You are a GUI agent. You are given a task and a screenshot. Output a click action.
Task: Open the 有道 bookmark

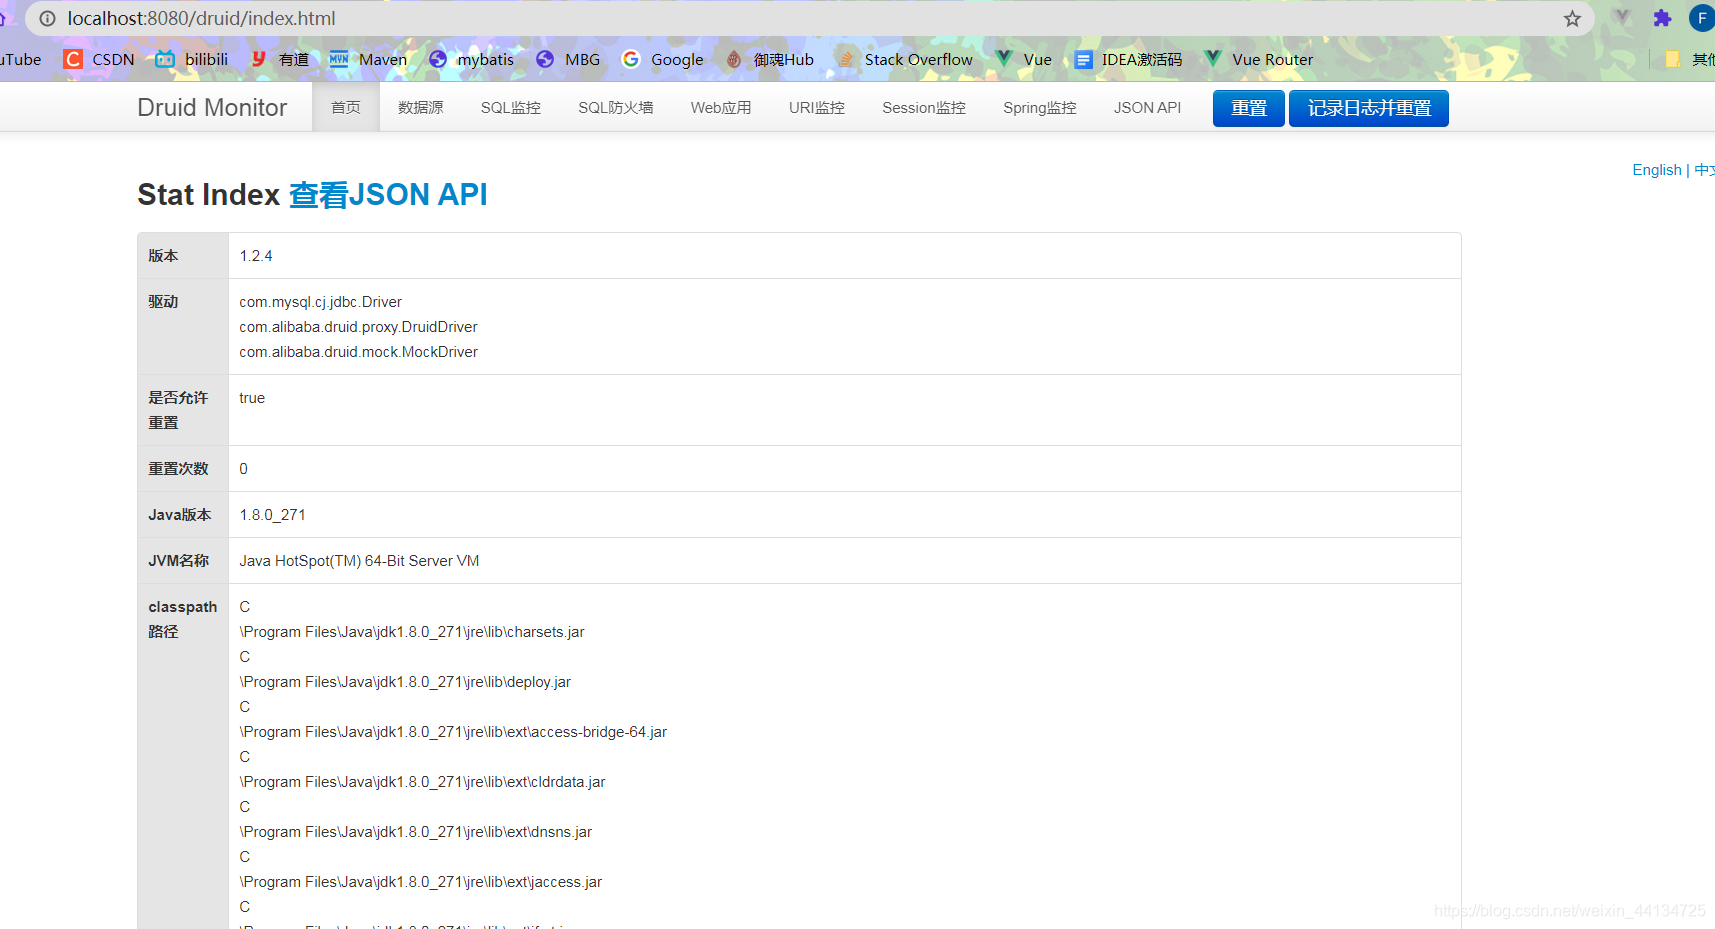click(280, 60)
